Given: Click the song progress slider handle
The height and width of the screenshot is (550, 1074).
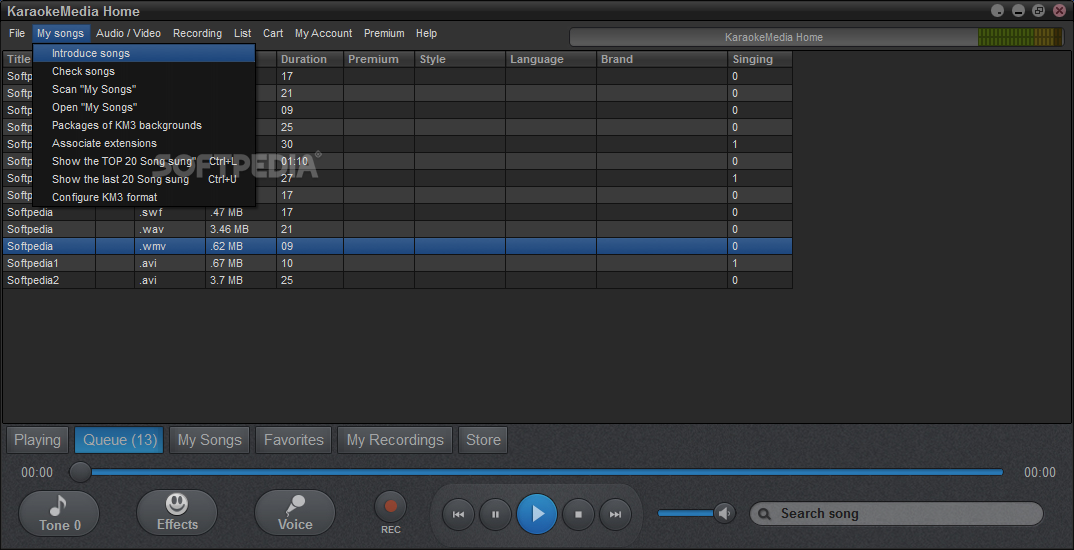Looking at the screenshot, I should point(80,472).
